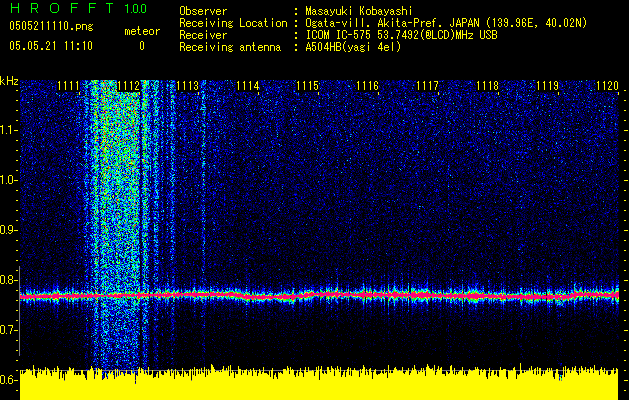Click the 0.7 kHz axis label
The height and width of the screenshot is (400, 629).
click(x=9, y=330)
